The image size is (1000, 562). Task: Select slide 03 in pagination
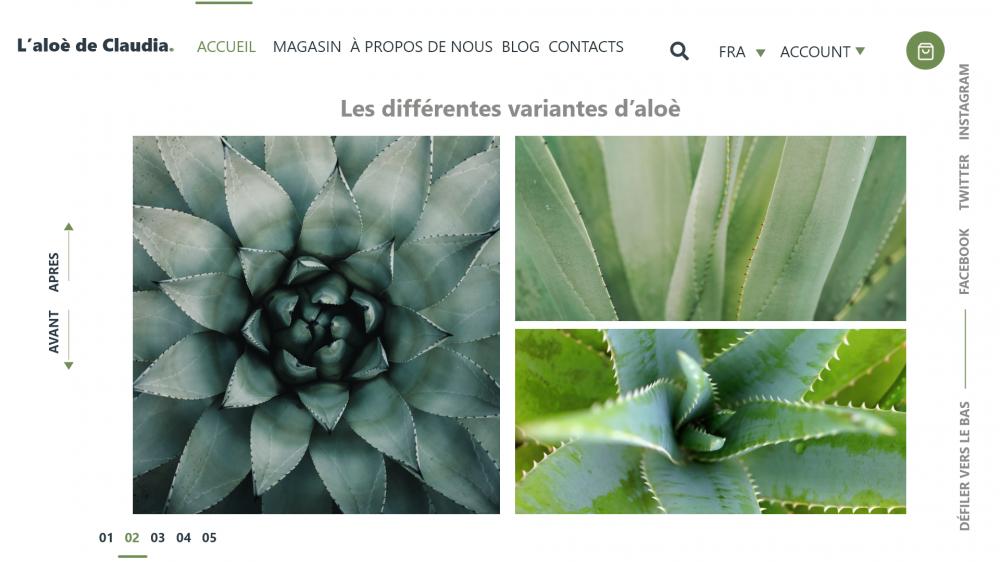[x=158, y=538]
